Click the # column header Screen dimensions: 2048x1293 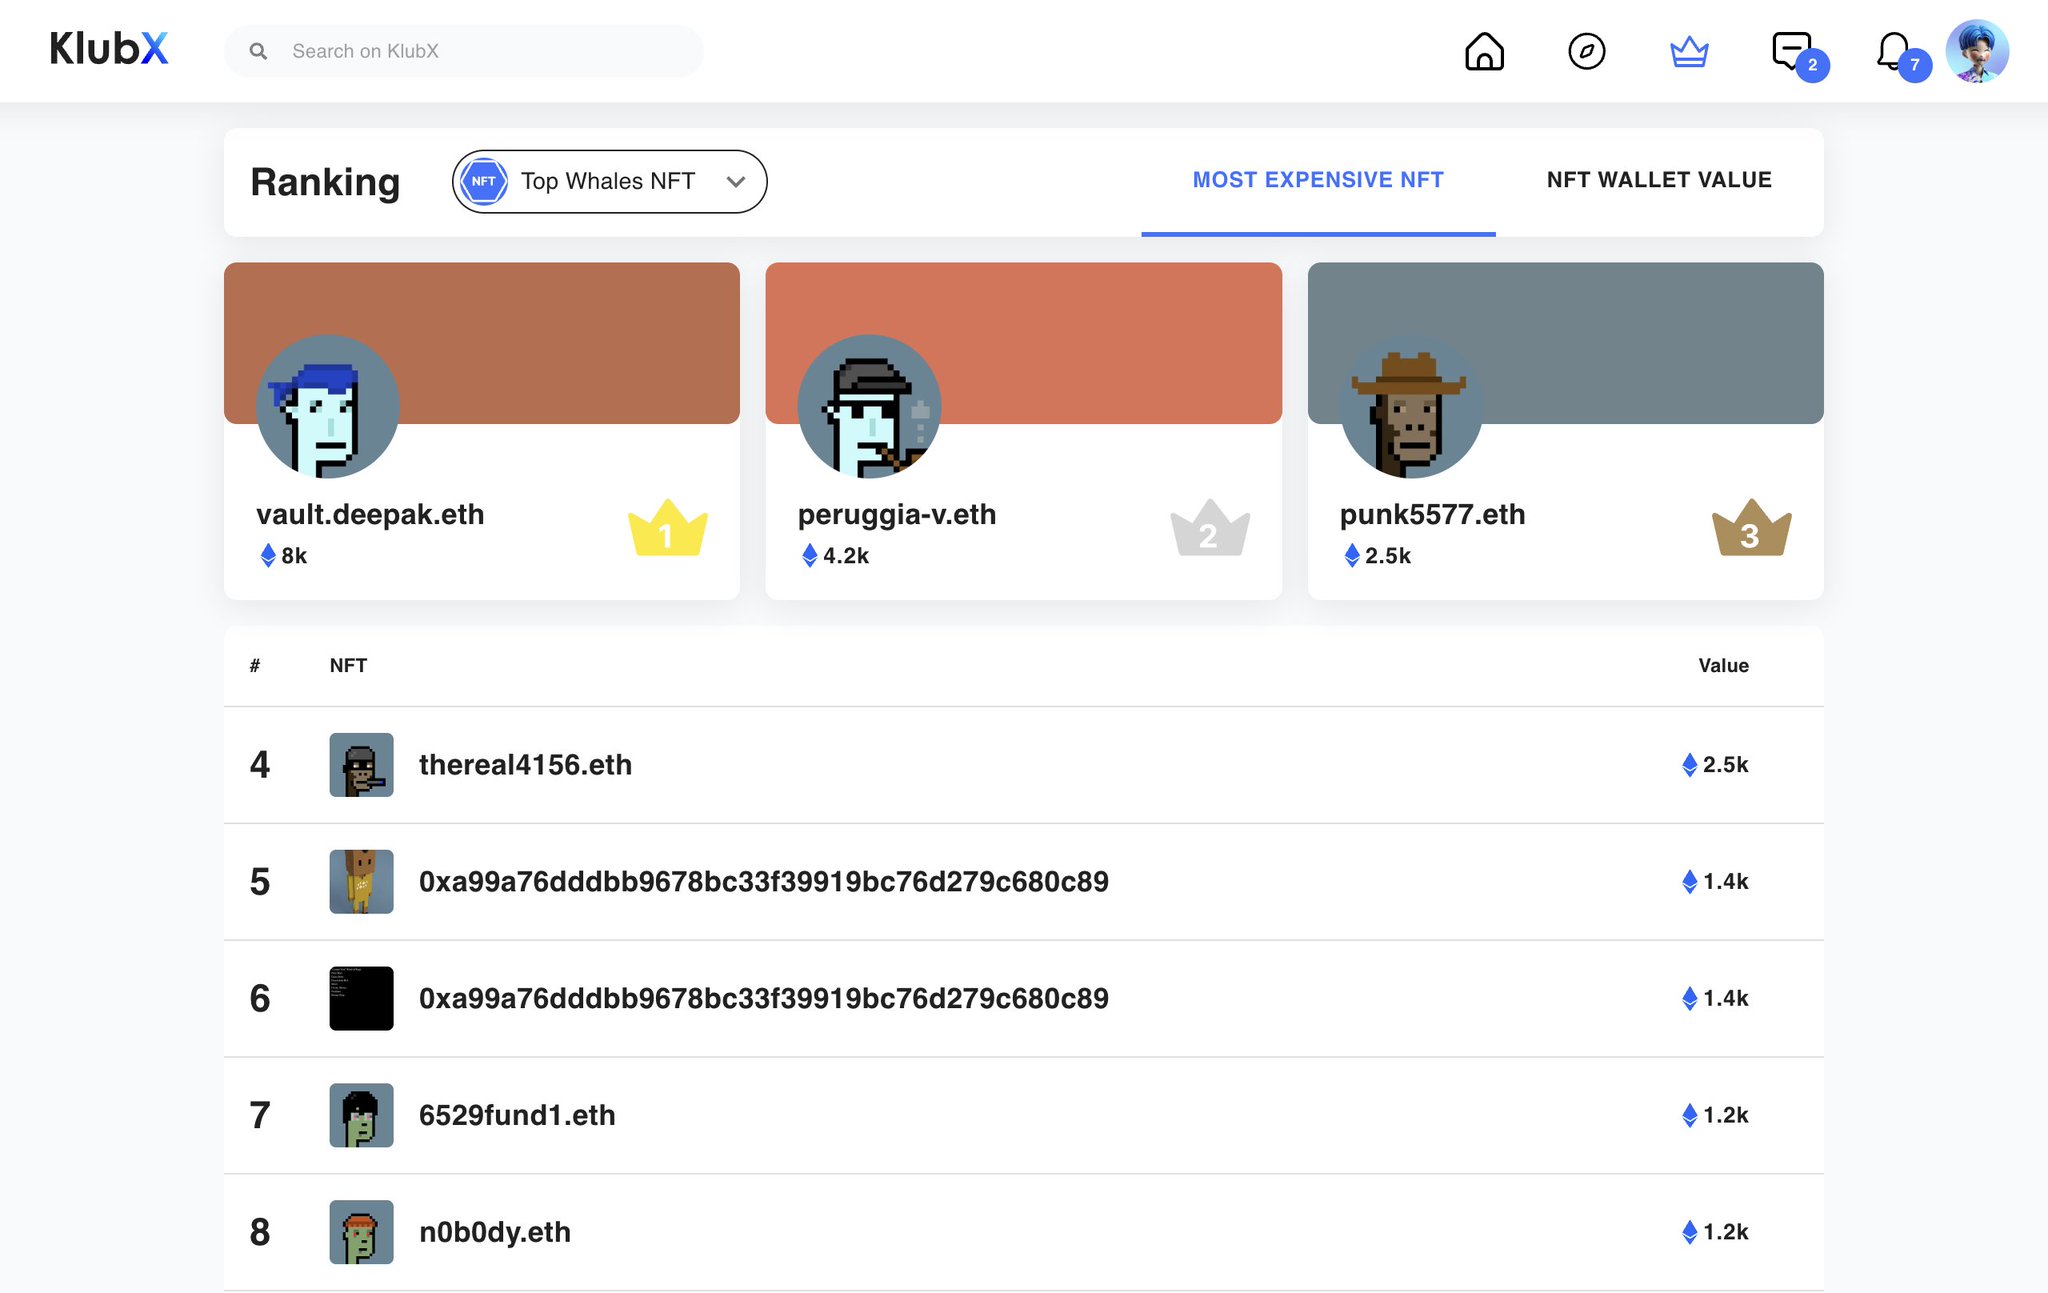click(255, 665)
